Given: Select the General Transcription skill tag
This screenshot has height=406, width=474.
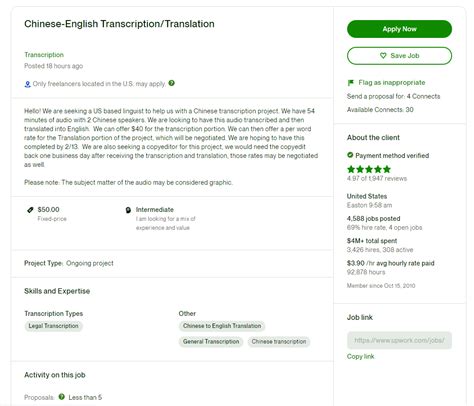Looking at the screenshot, I should click(x=211, y=342).
